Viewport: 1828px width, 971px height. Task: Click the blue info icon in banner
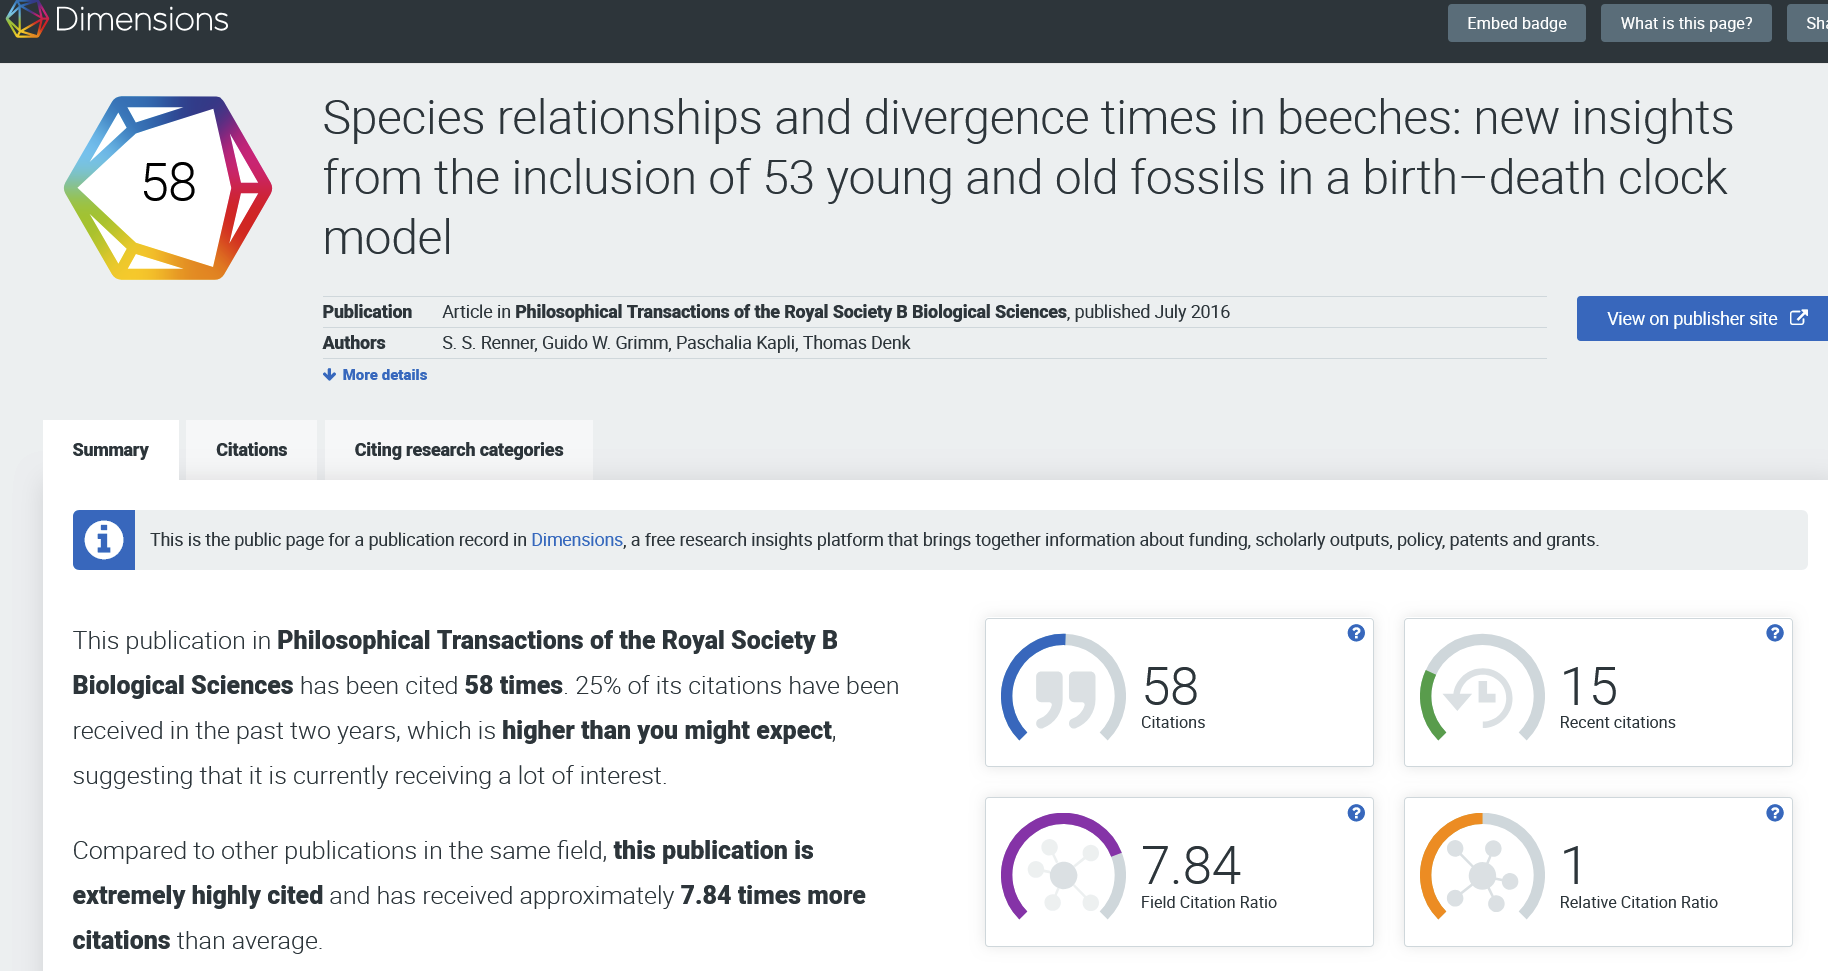104,540
